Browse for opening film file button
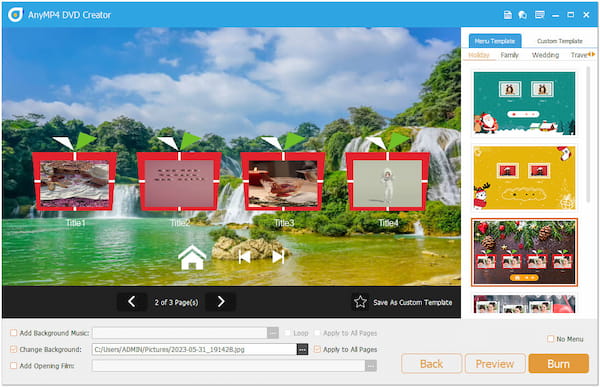 coord(370,366)
